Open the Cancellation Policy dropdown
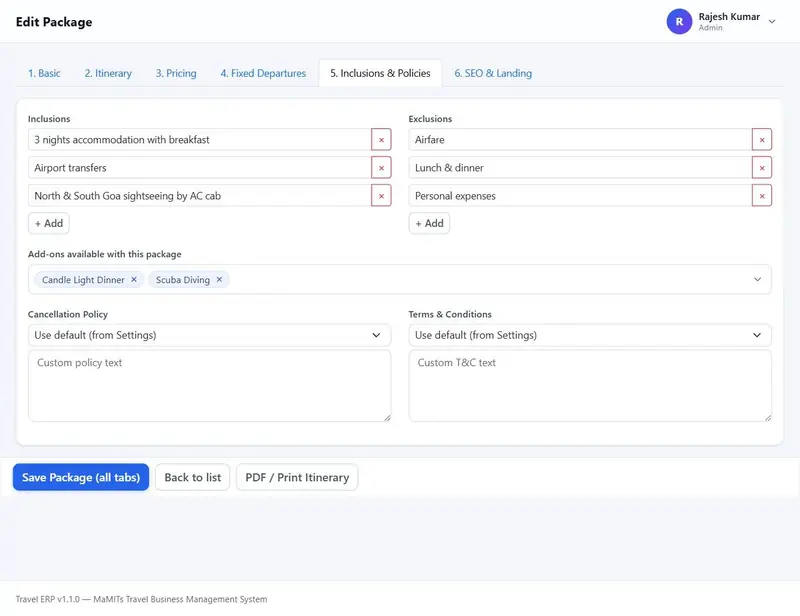The width and height of the screenshot is (800, 616). (x=210, y=335)
